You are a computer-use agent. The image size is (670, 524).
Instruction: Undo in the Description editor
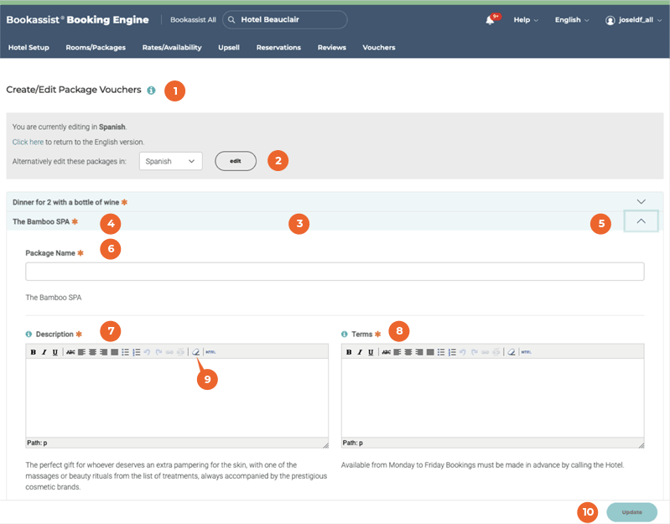pyautogui.click(x=147, y=352)
